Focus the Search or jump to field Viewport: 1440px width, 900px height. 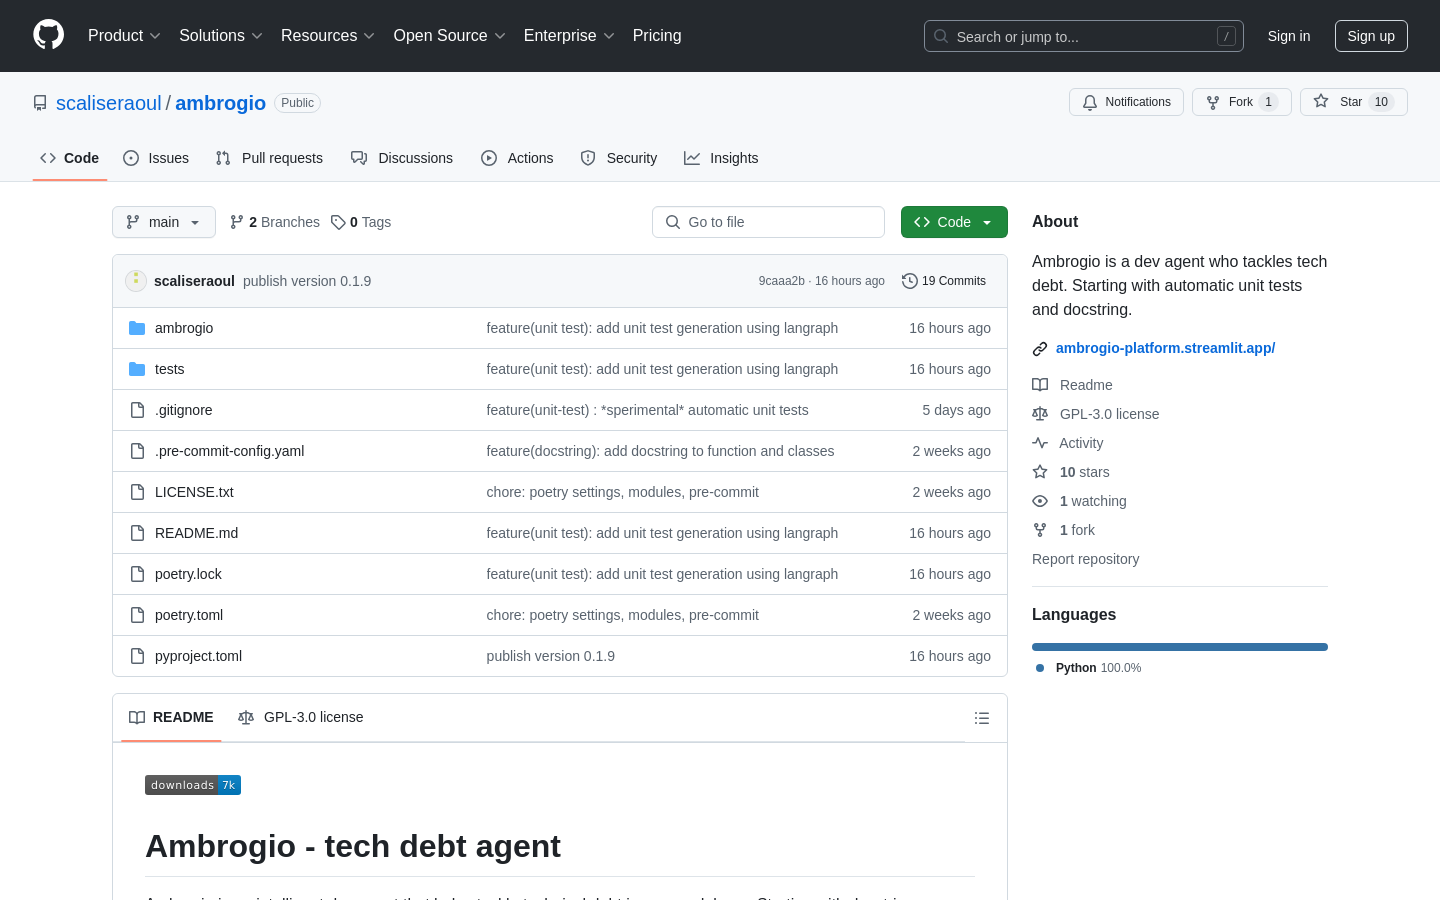pyautogui.click(x=1084, y=36)
